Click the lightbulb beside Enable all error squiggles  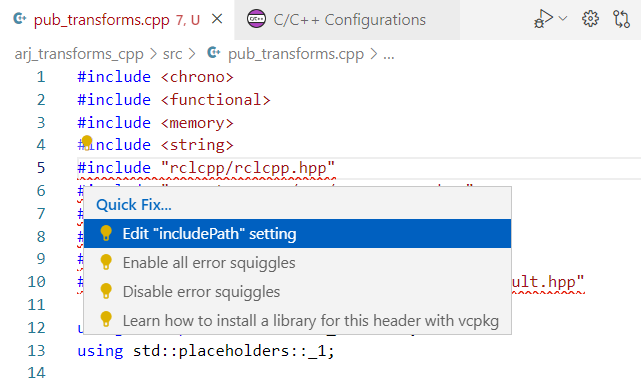click(106, 262)
